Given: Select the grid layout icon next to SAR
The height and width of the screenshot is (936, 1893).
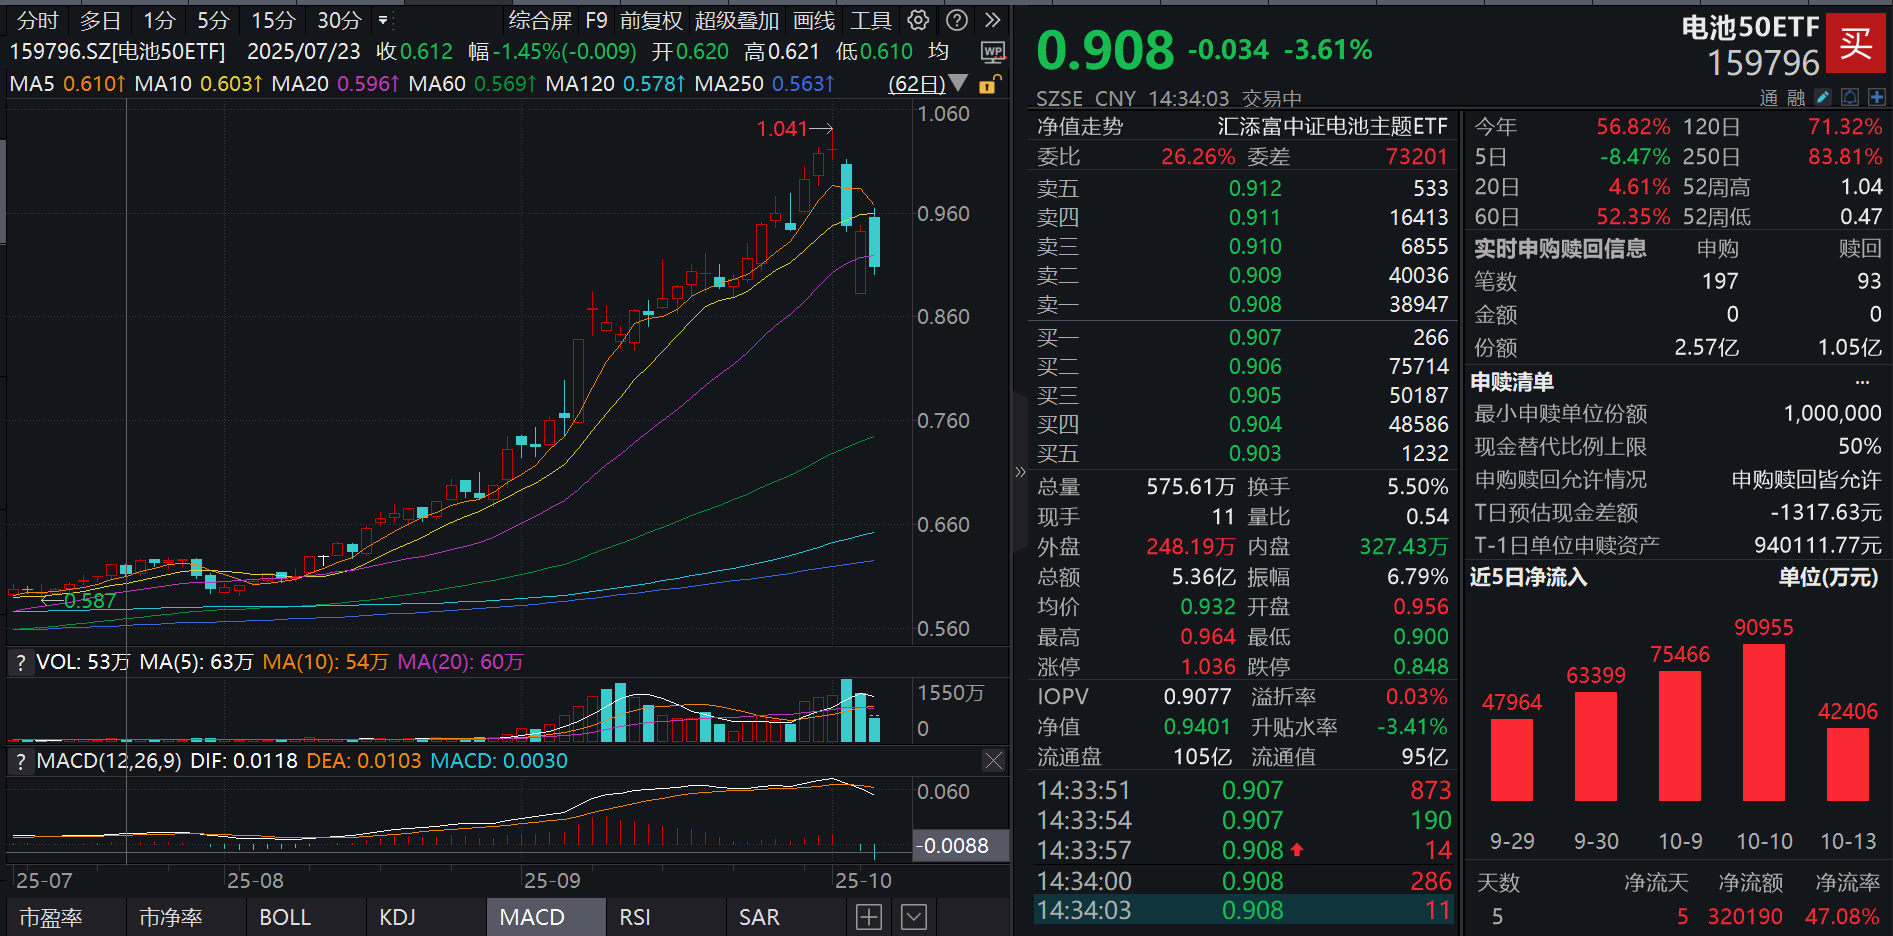Looking at the screenshot, I should coord(868,916).
